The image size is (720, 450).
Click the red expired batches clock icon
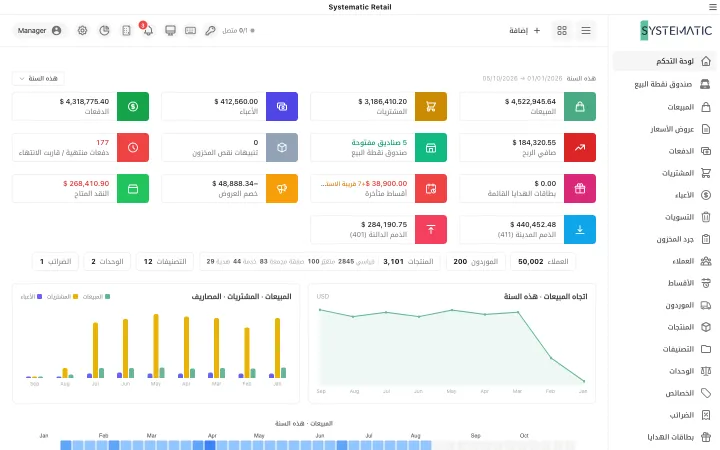point(133,147)
